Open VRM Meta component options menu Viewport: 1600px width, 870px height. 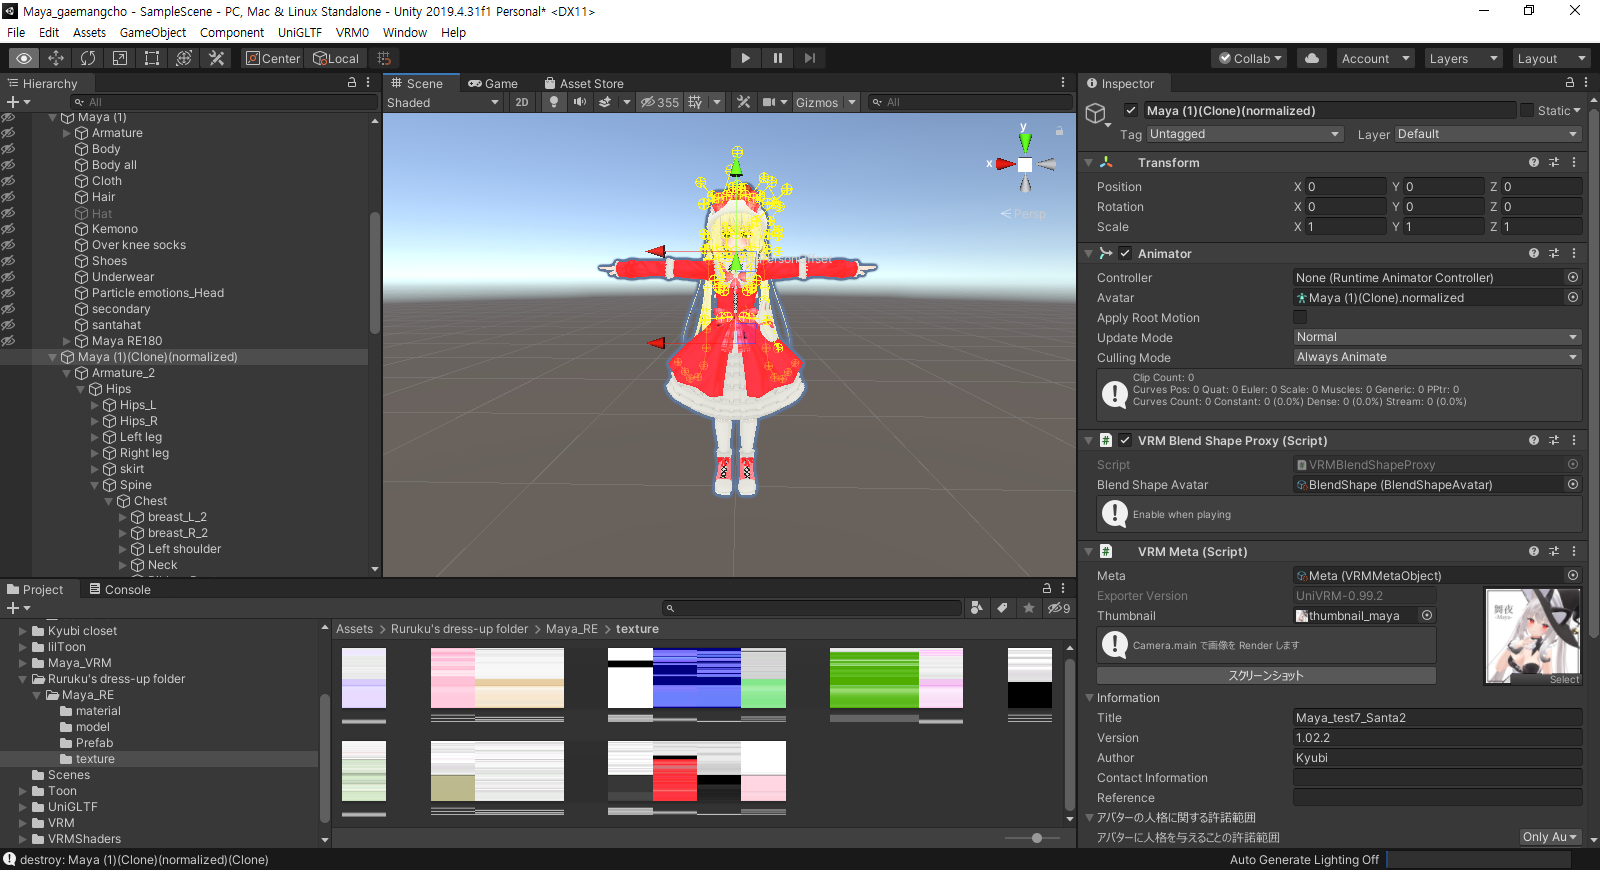(1574, 551)
